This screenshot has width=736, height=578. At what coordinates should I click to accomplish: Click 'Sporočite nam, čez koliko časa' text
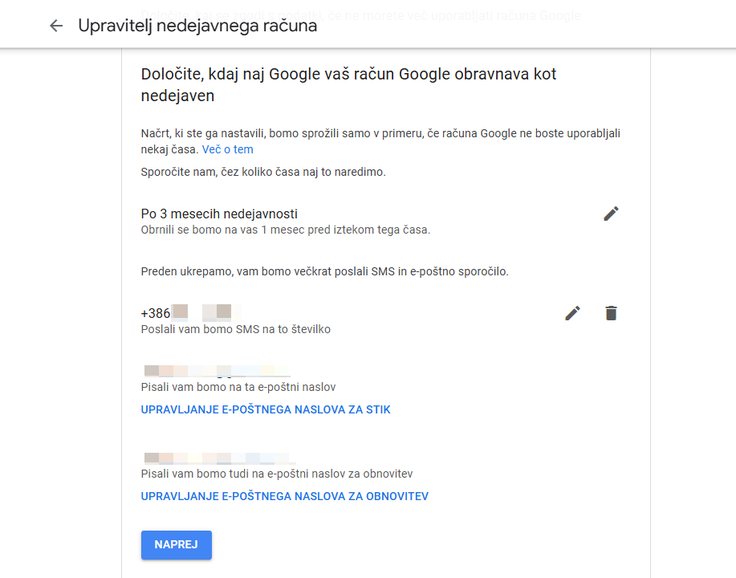point(263,172)
